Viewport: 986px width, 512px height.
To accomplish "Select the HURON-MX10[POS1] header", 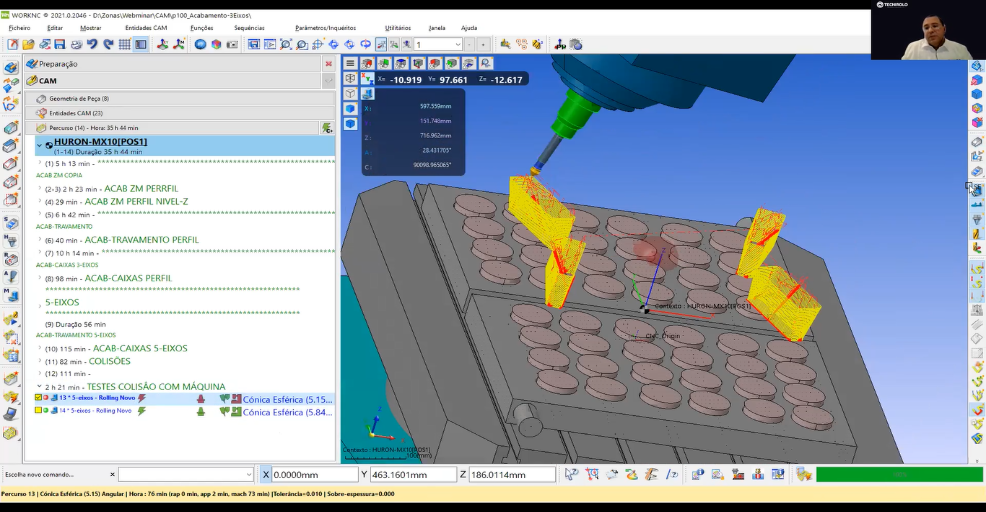I will 100,142.
